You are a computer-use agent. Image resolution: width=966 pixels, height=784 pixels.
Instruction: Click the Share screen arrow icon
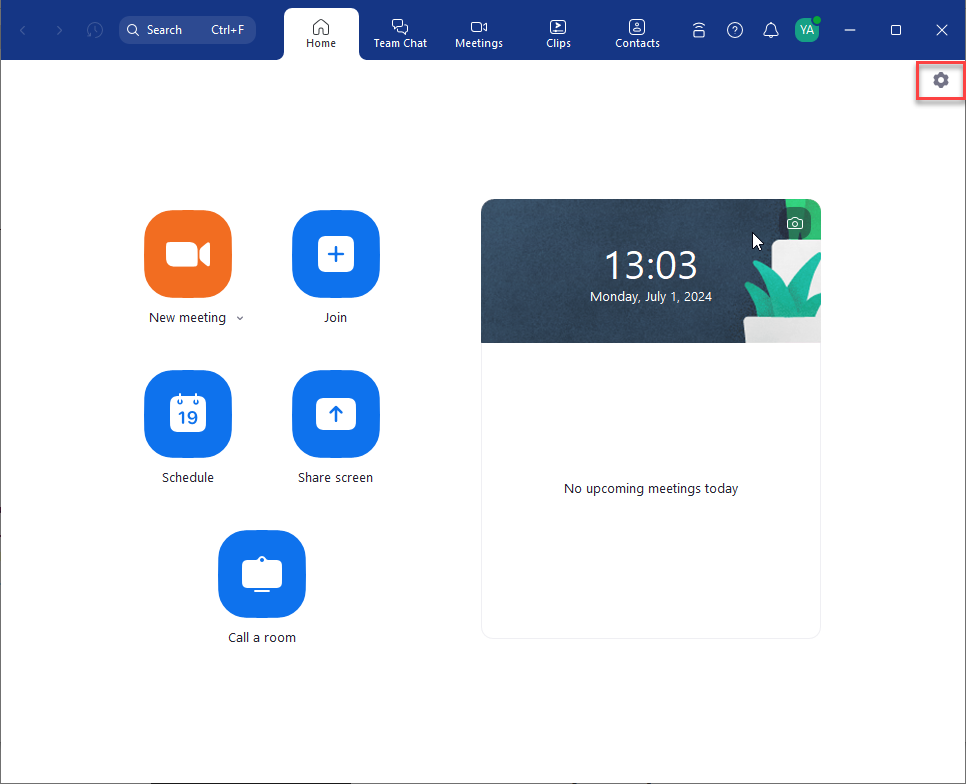pos(335,414)
